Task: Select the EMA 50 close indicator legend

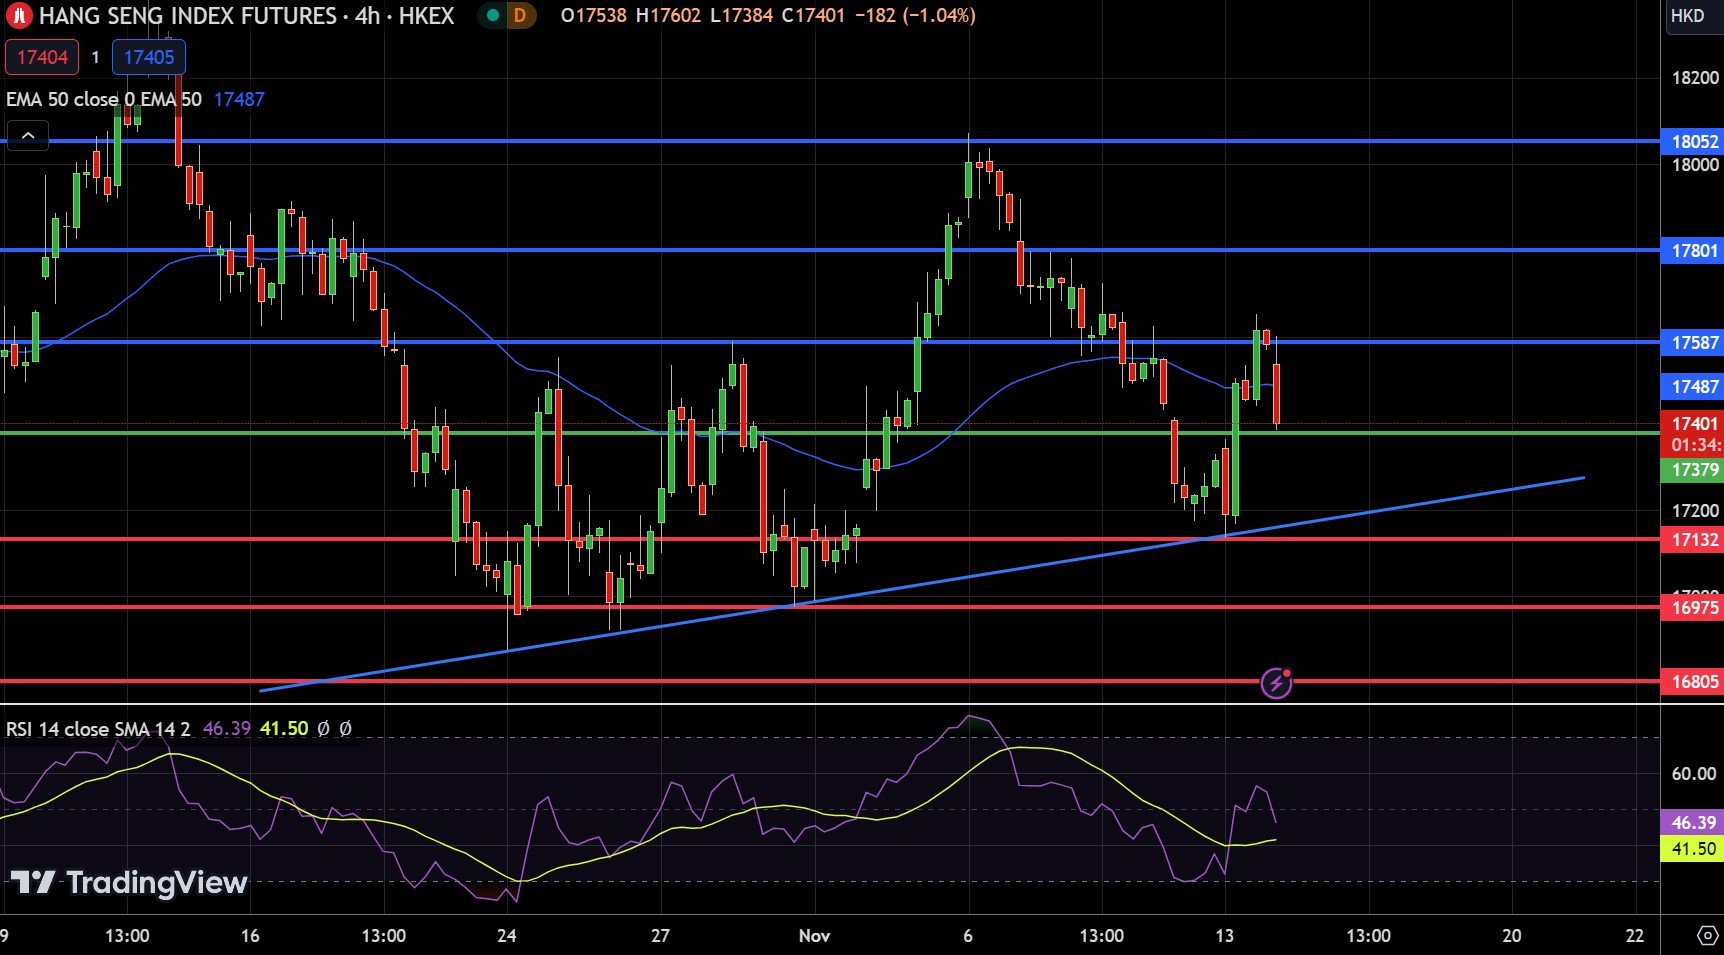Action: [104, 99]
